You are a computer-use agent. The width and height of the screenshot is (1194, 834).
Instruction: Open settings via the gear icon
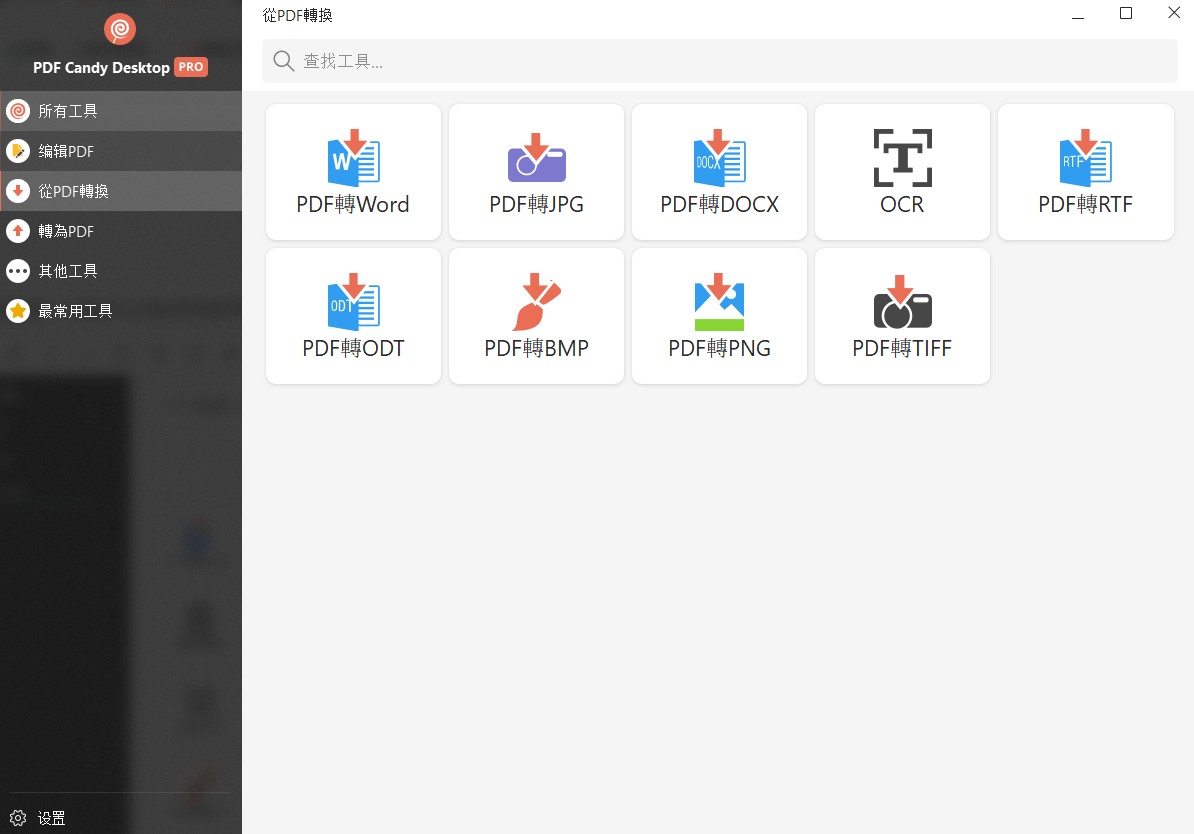coord(16,817)
